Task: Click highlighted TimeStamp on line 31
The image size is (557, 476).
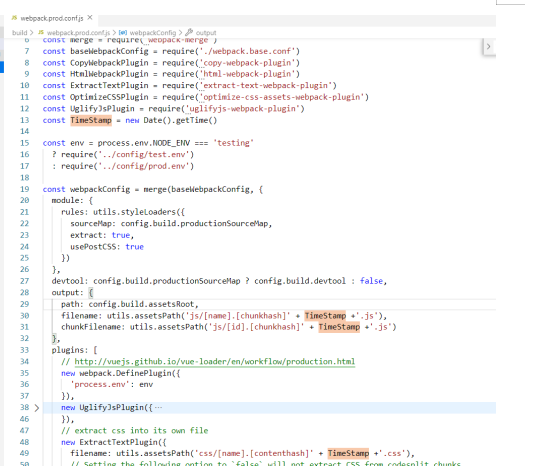Action: point(339,327)
